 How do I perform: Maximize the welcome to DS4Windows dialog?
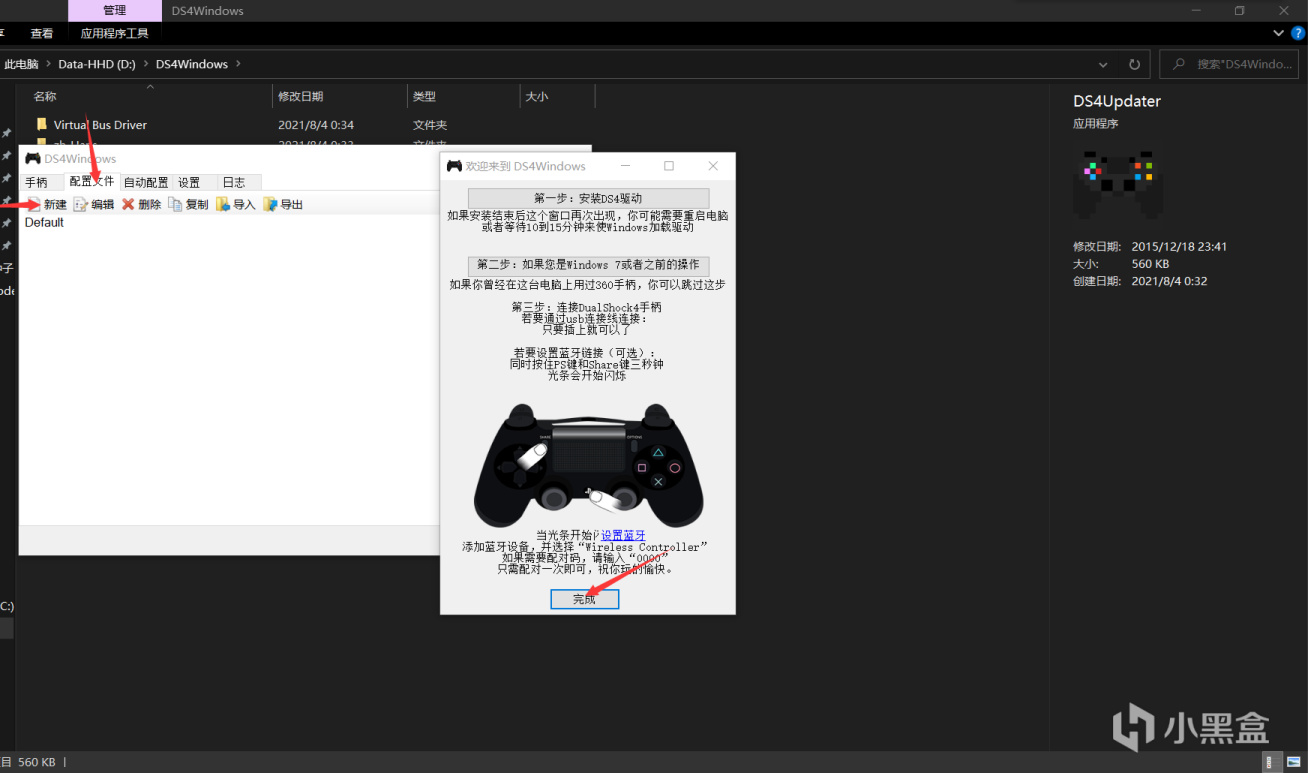(x=669, y=166)
